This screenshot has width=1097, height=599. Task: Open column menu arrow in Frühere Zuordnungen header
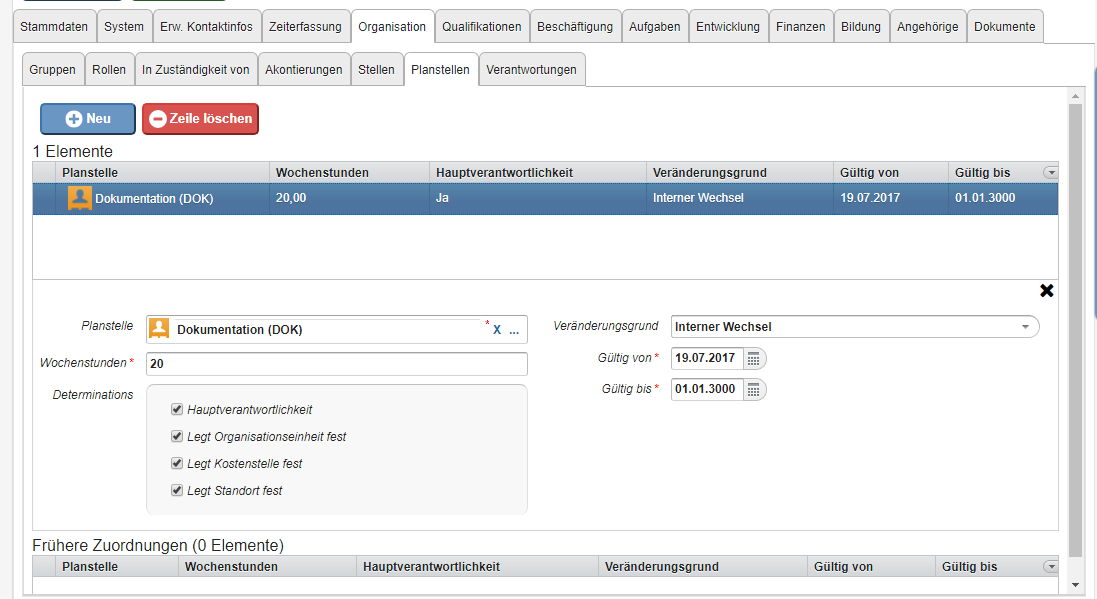(1050, 567)
